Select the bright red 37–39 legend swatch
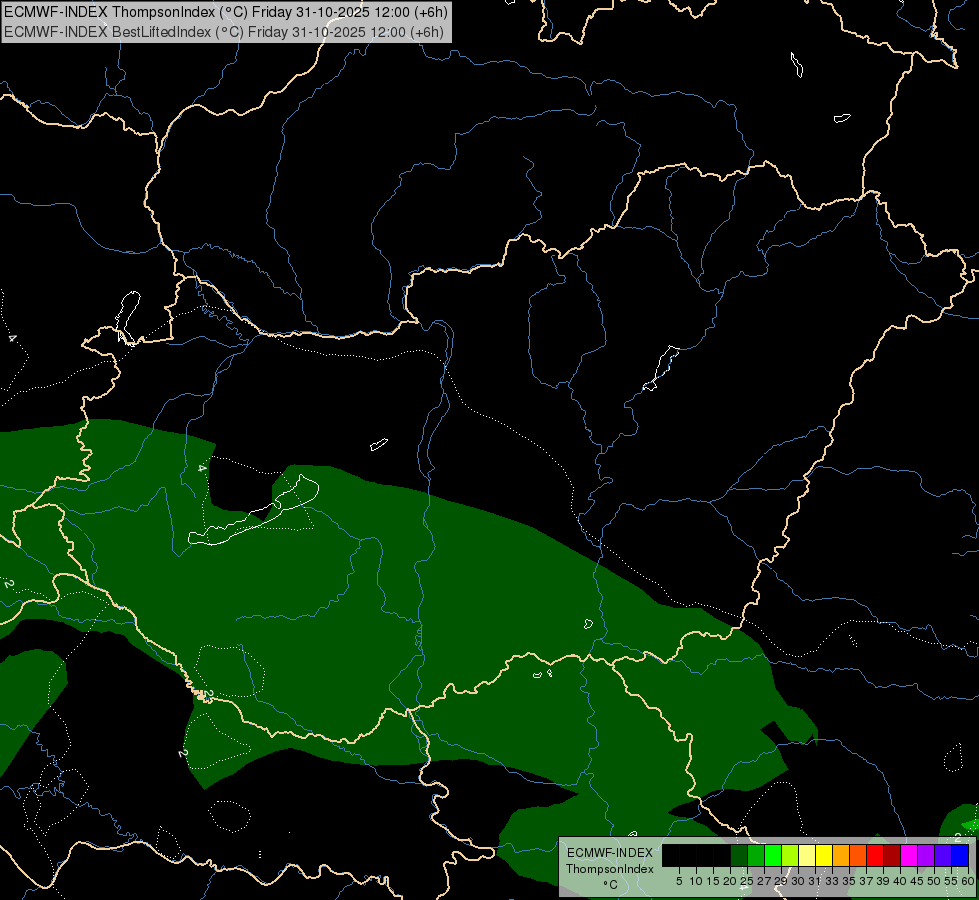Viewport: 979px width, 900px height. [875, 855]
